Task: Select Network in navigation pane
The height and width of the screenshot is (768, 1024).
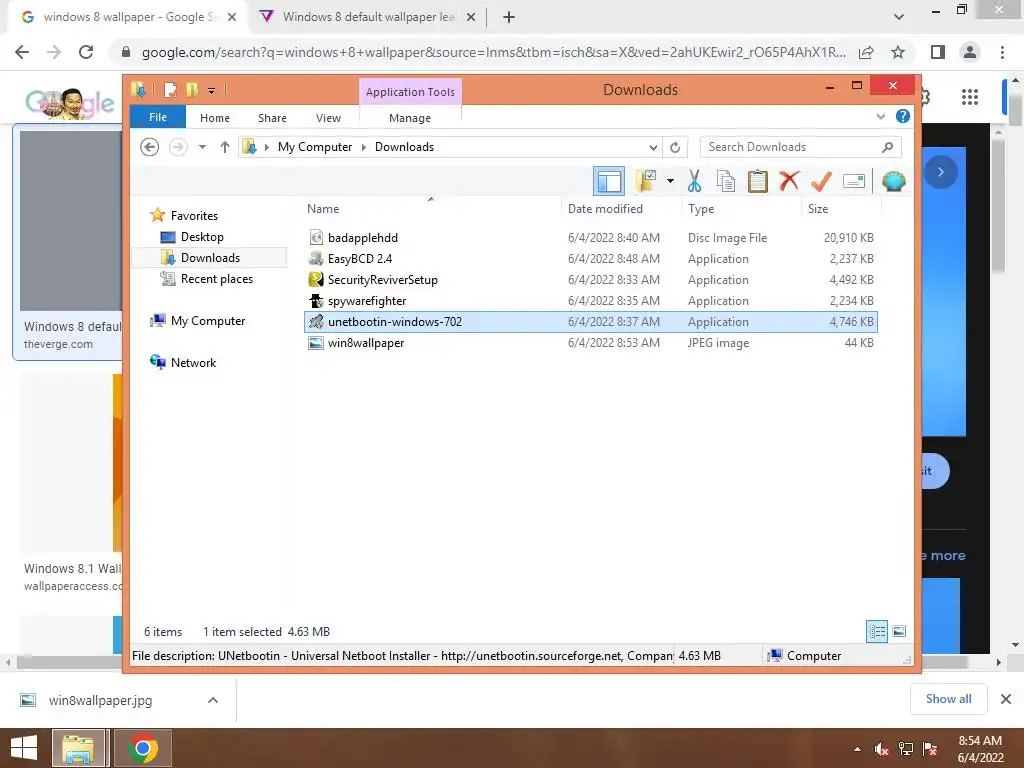Action: point(193,362)
